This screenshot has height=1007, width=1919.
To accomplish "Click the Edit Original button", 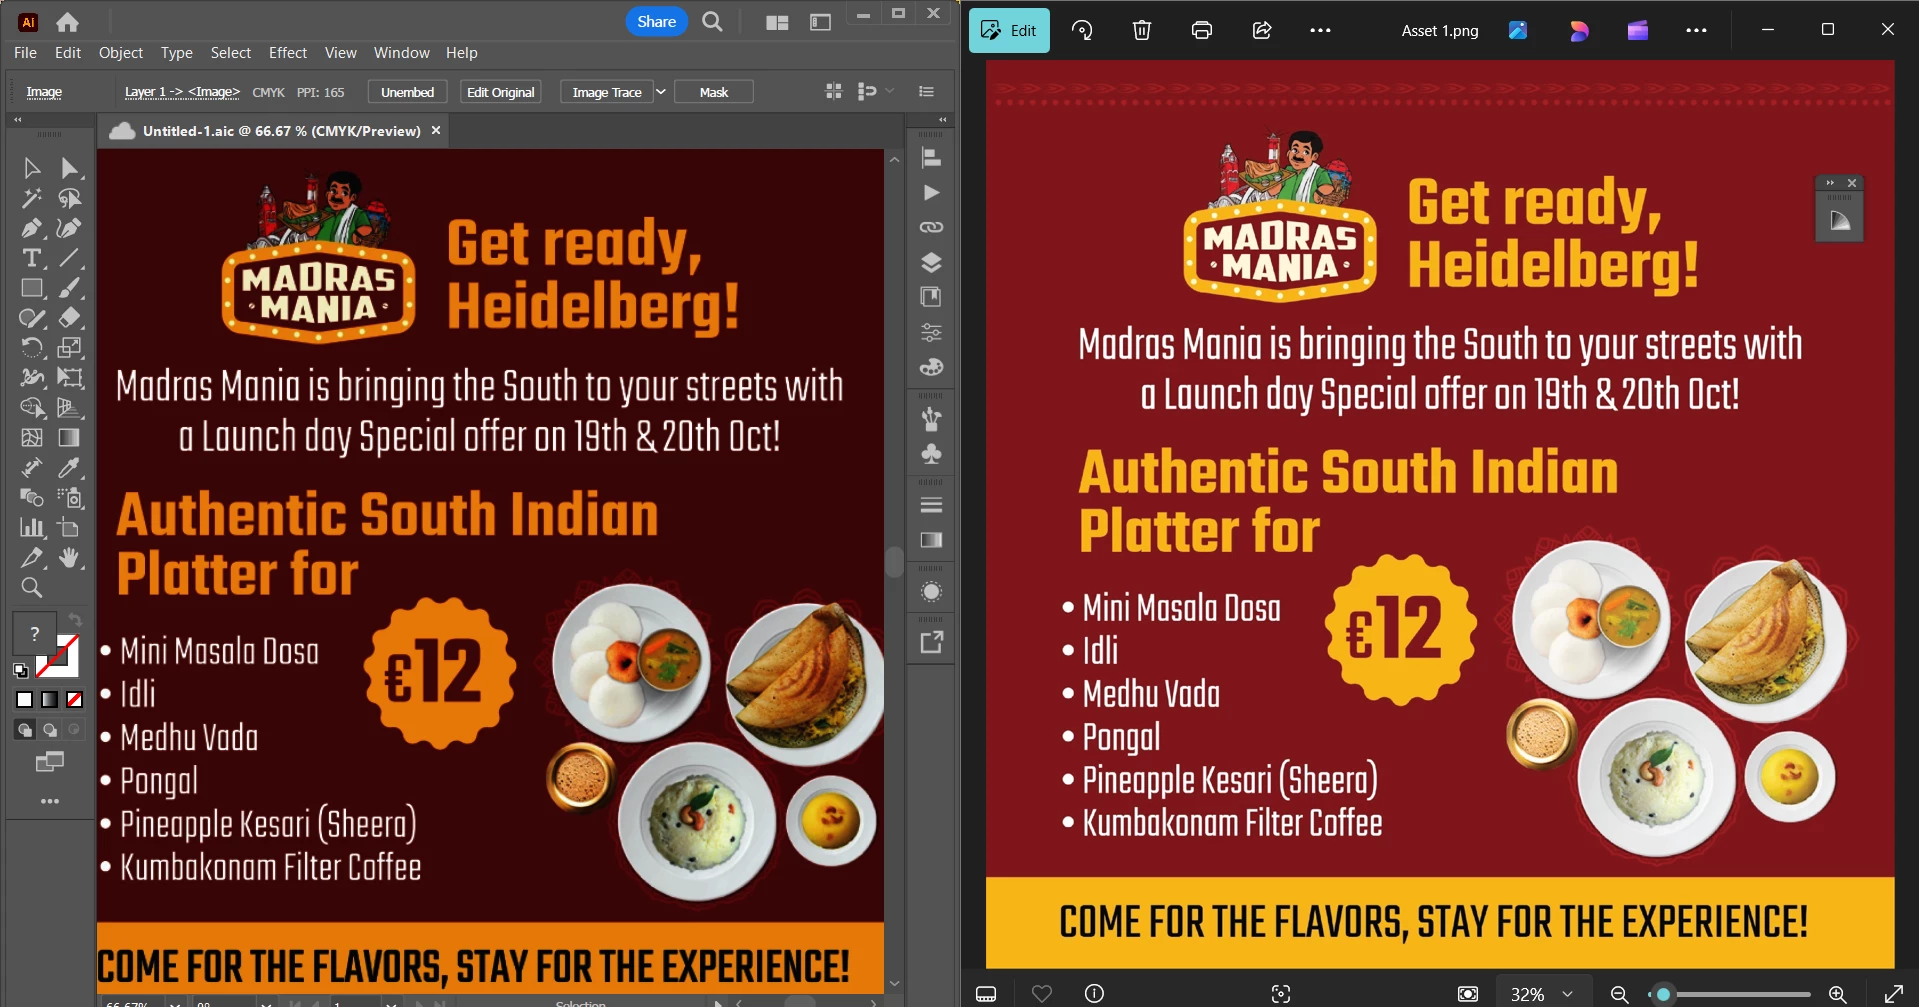I will (x=501, y=92).
